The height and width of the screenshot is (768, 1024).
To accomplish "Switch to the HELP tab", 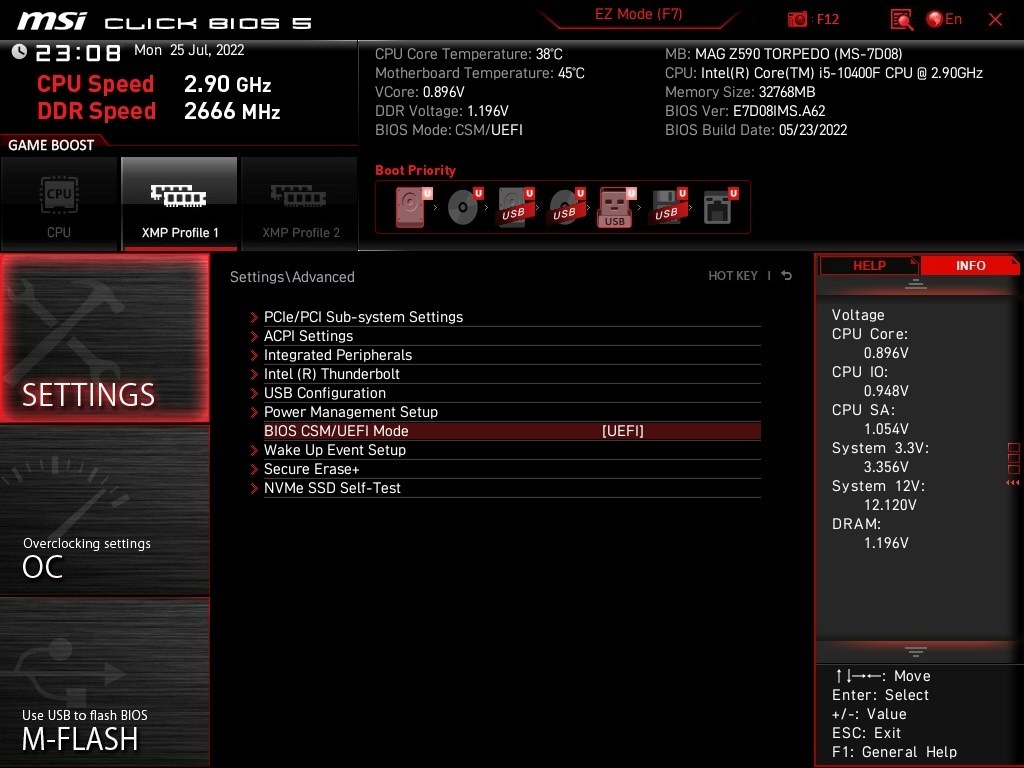I will point(868,264).
